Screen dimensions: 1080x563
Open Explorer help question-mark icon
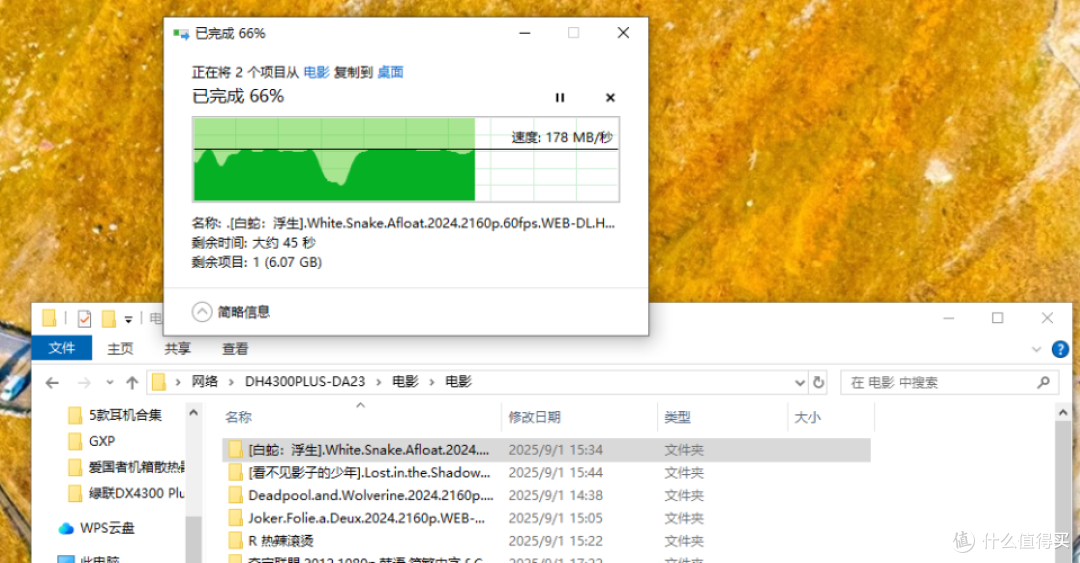click(x=1060, y=349)
